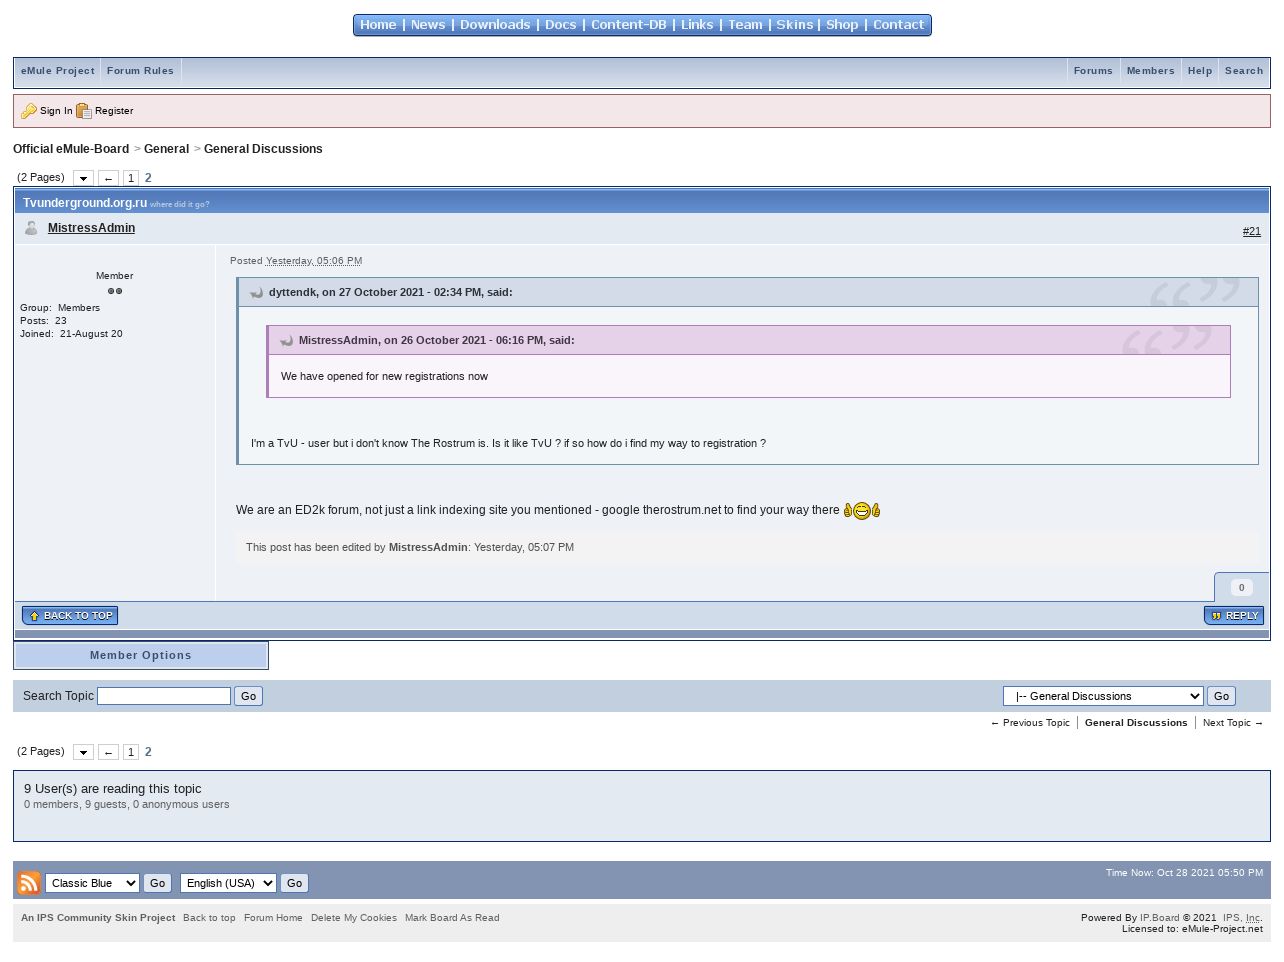Click the BACK TO TOP button

pyautogui.click(x=70, y=616)
